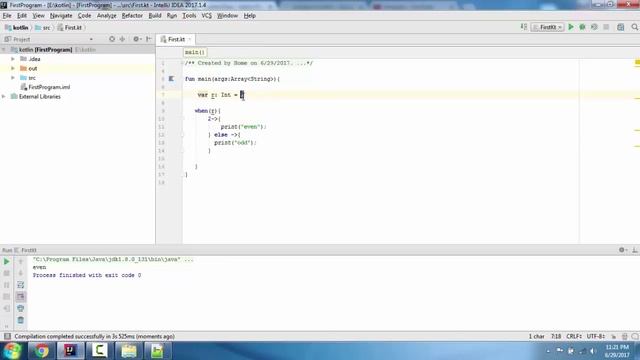Screen dimensions: 640x360
Task: Hide the Project panel
Action: [x=149, y=39]
